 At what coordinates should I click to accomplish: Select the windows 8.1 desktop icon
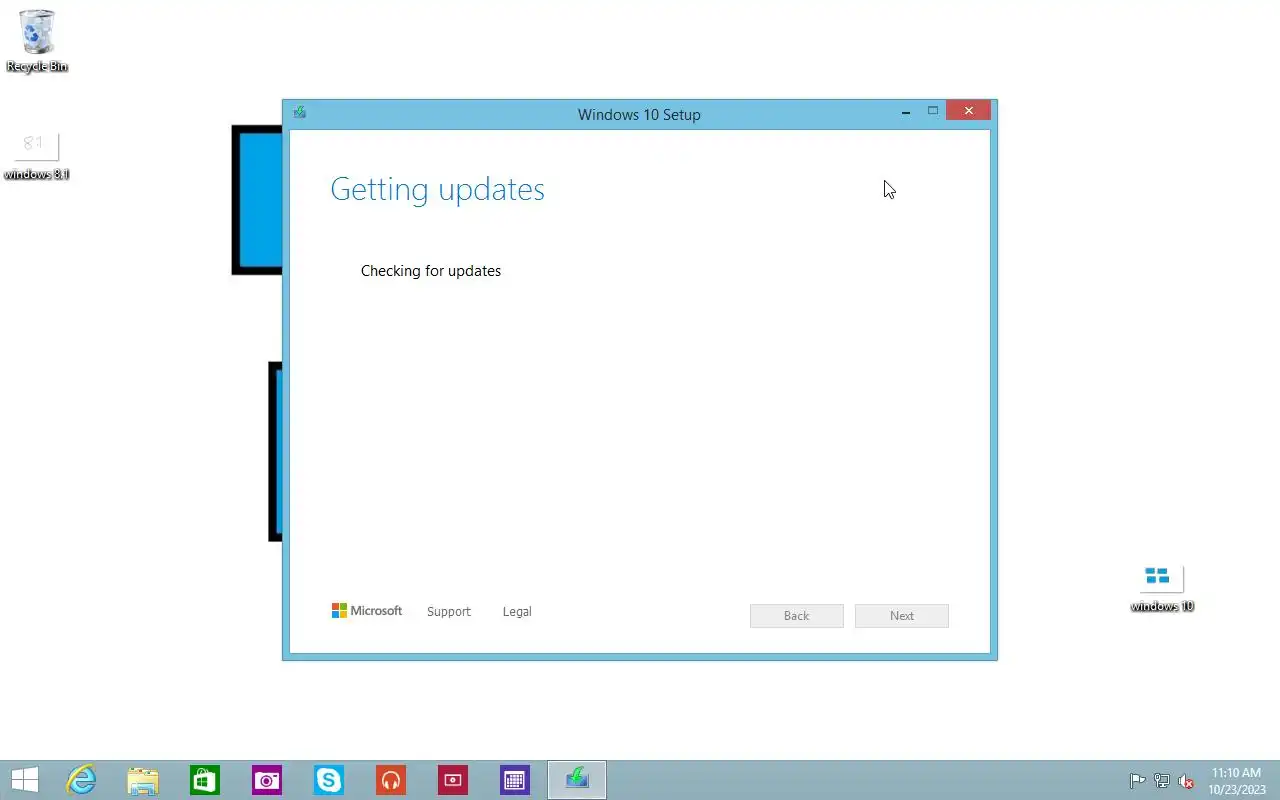click(37, 155)
